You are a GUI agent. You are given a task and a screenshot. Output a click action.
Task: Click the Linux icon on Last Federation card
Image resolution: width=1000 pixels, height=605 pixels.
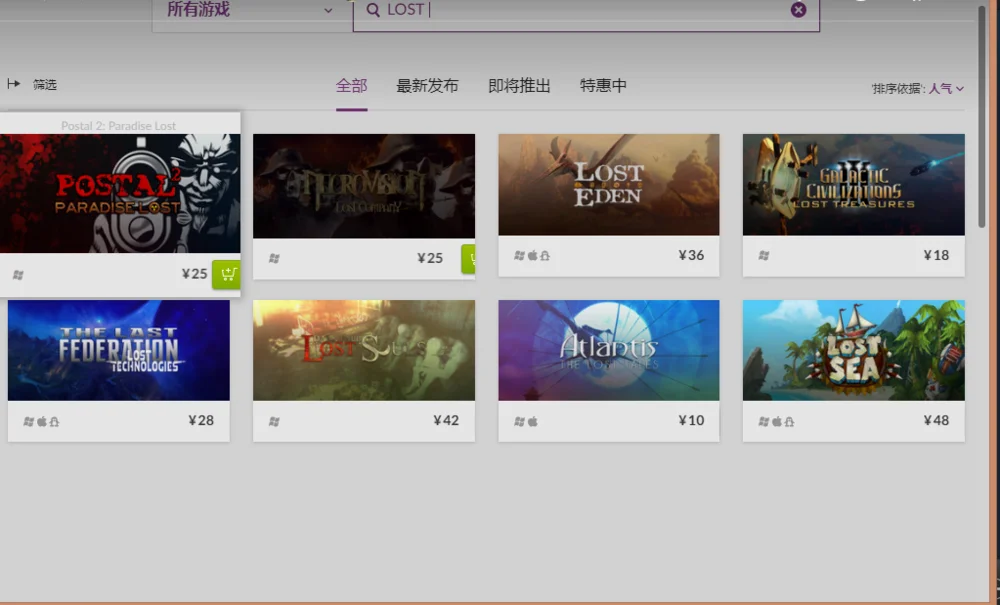(x=54, y=421)
